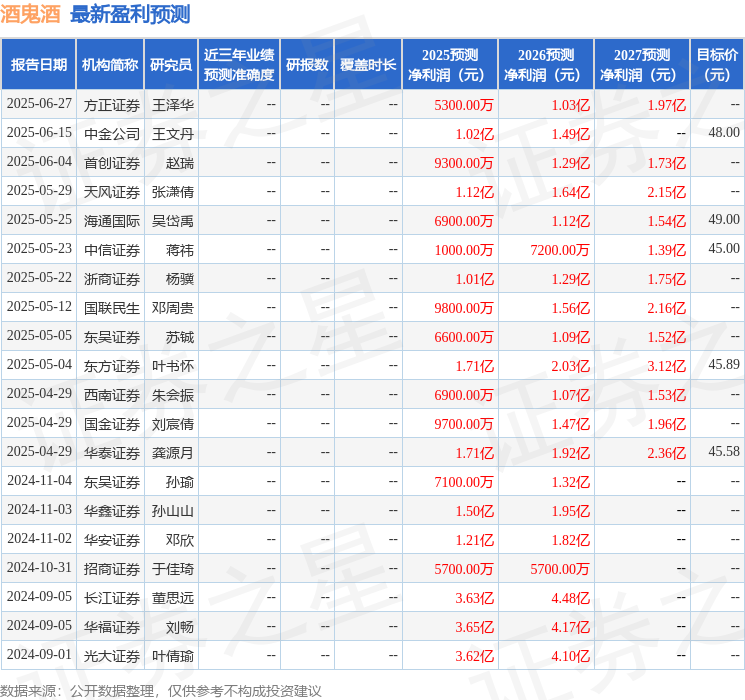Click the 2025预测净利润 column header
This screenshot has width=745, height=700.
coord(450,65)
